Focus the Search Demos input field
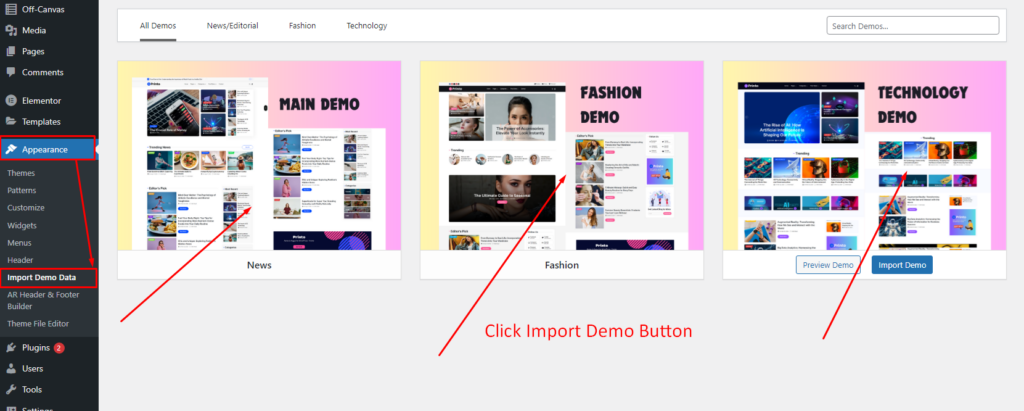Viewport: 1024px width, 411px height. (x=912, y=25)
